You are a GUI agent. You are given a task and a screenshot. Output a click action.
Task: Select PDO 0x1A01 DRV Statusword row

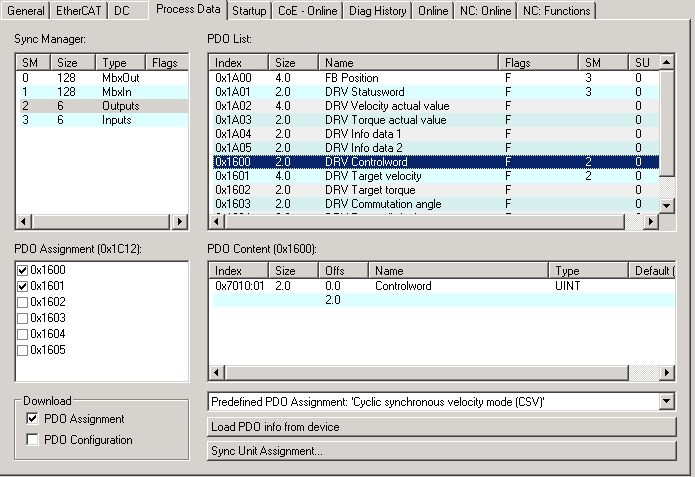click(x=434, y=92)
